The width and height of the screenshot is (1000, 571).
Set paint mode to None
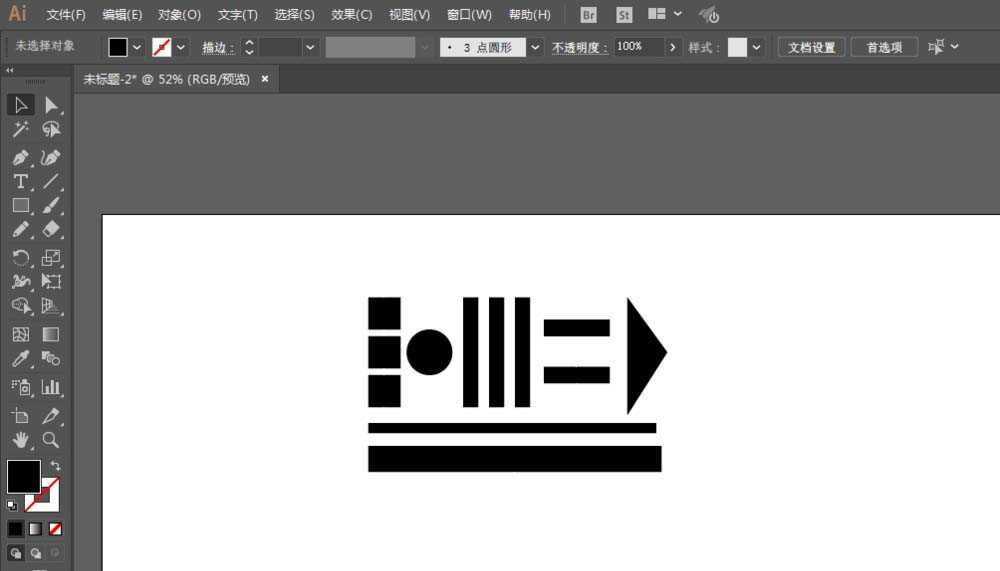click(x=55, y=529)
